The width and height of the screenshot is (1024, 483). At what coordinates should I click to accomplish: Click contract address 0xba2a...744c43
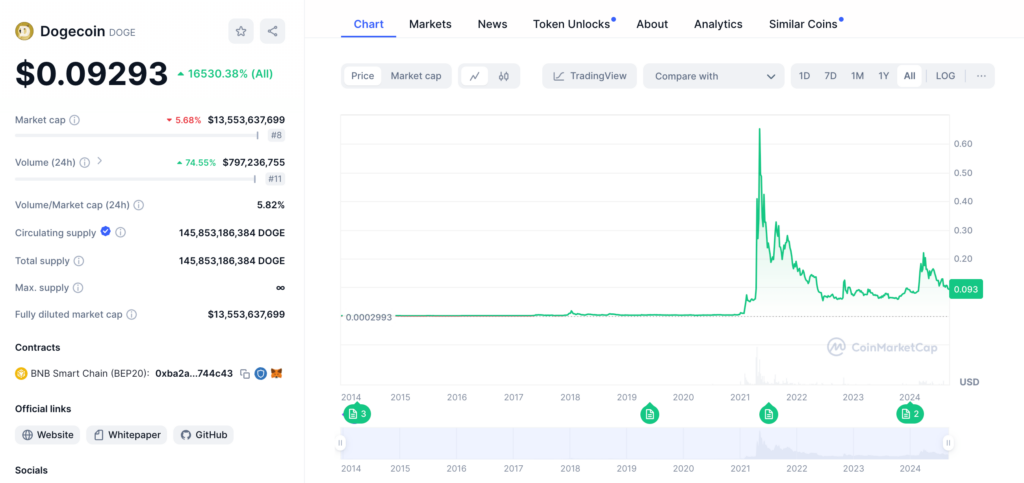[194, 374]
